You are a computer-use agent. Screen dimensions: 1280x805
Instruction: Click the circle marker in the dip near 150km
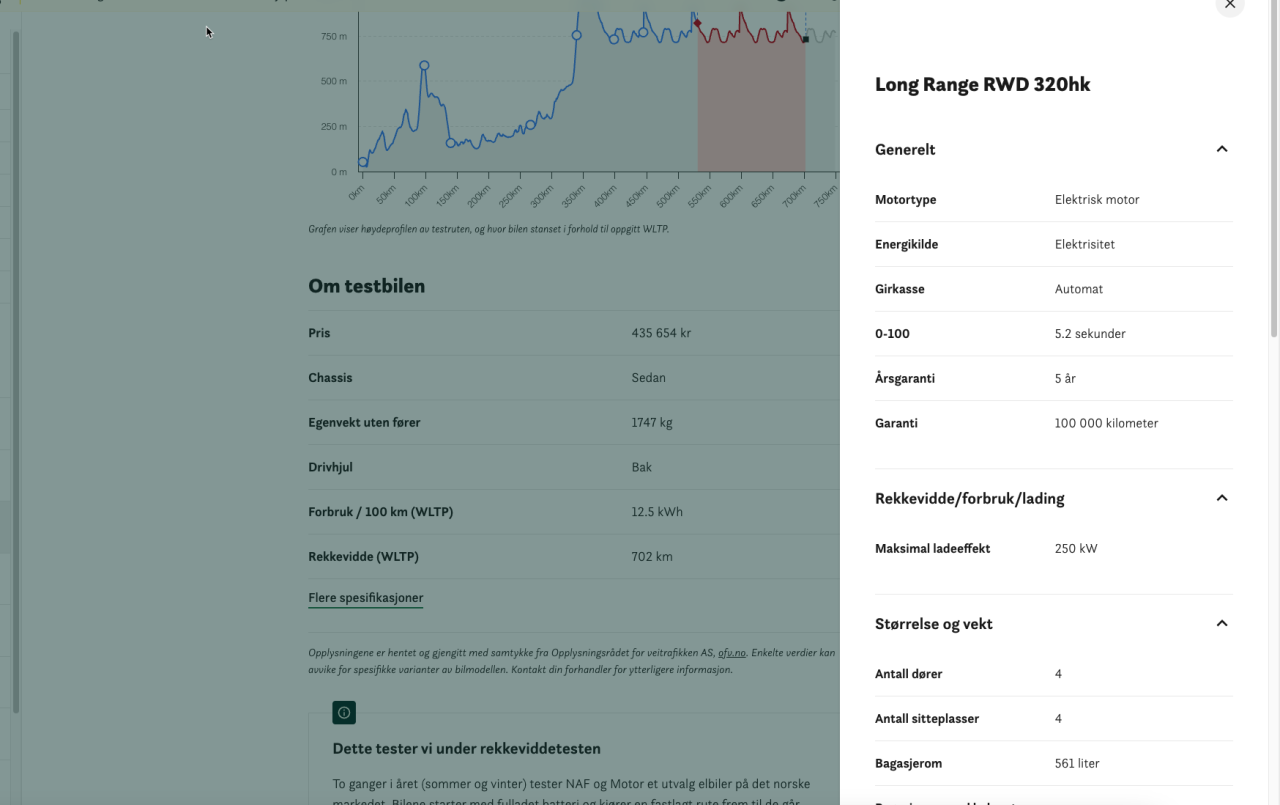450,143
